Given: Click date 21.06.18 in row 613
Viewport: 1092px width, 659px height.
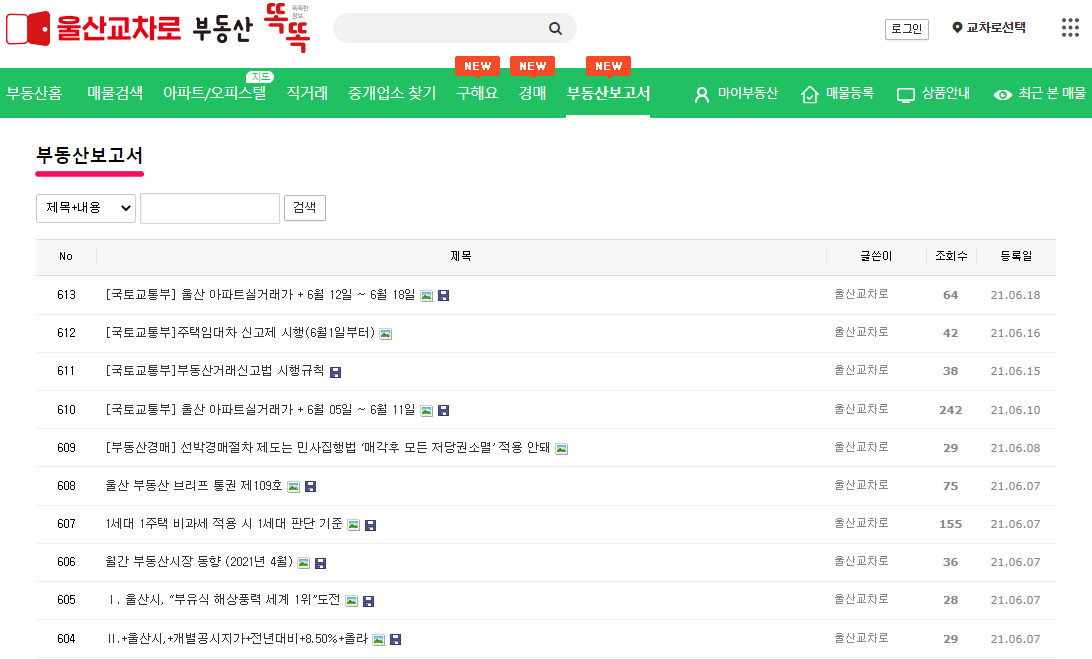Looking at the screenshot, I should pyautogui.click(x=1015, y=295).
